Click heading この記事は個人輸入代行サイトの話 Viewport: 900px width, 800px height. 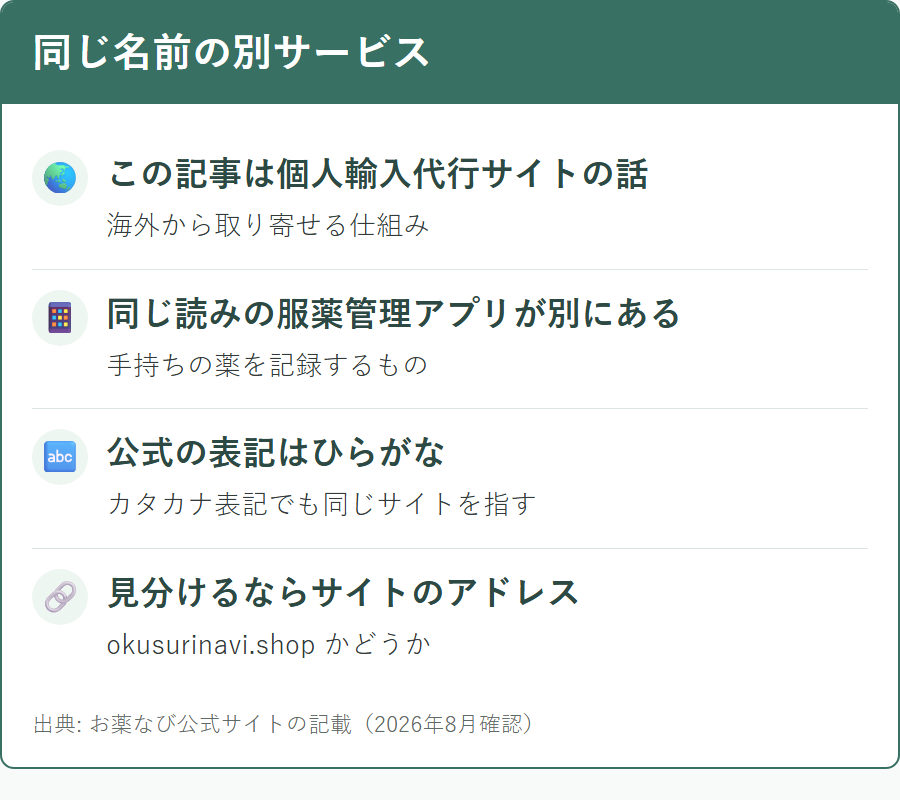click(x=378, y=174)
